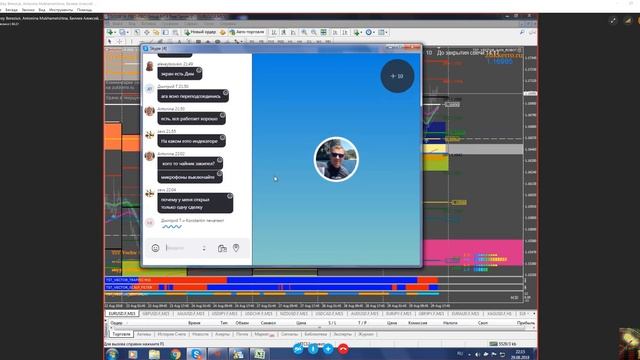
Task: Open the История Счета terminal tab
Action: (x=171, y=334)
